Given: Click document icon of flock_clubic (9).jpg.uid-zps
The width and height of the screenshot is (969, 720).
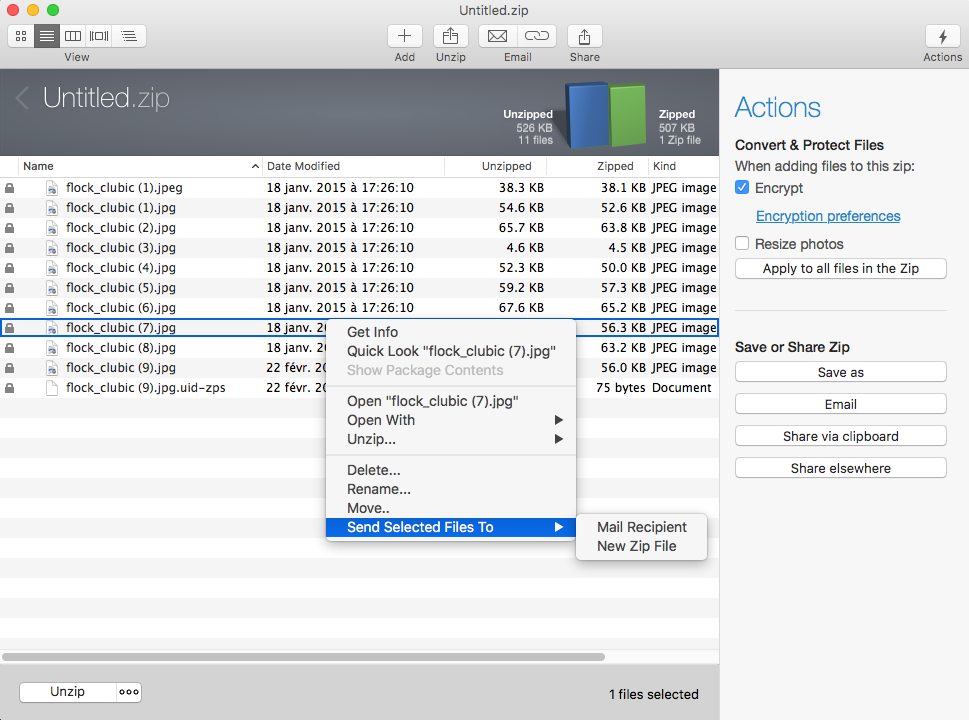Looking at the screenshot, I should [52, 388].
